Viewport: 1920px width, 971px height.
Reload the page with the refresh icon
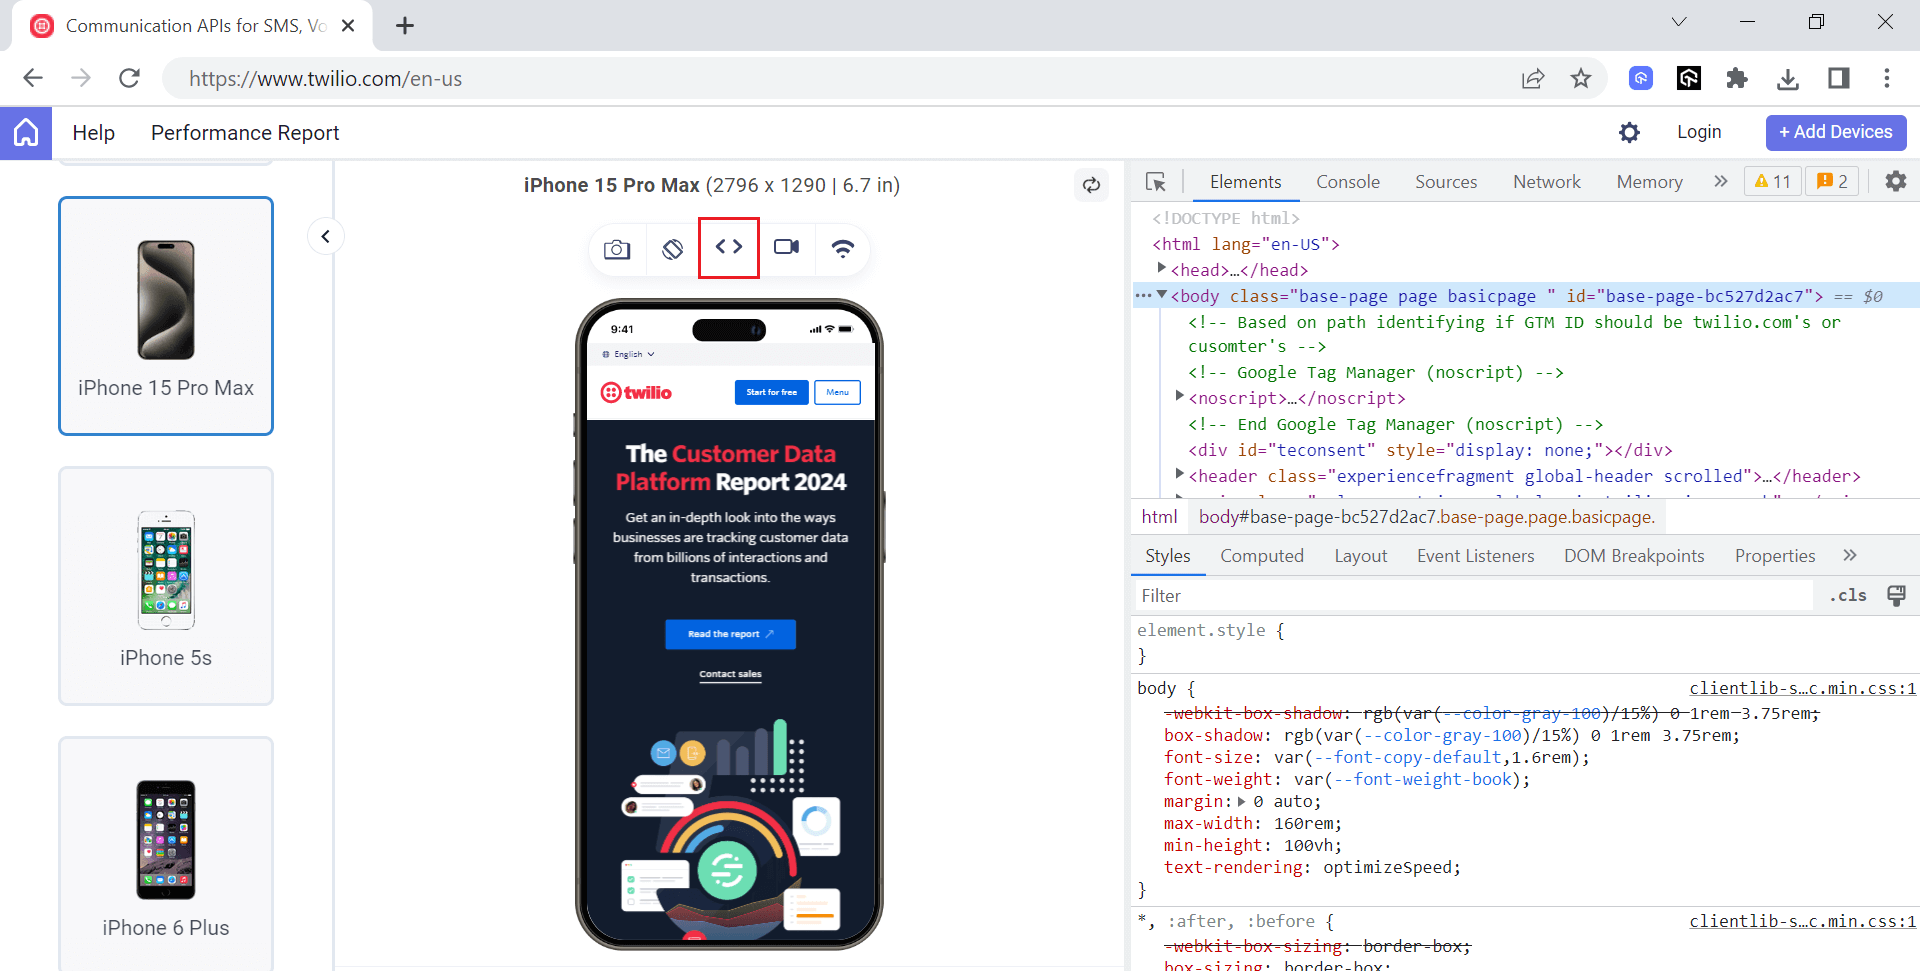point(129,78)
